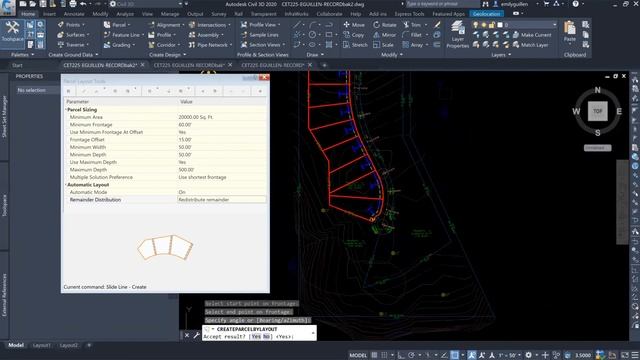
Task: Open the Annotate ribbon tab
Action: tap(74, 14)
